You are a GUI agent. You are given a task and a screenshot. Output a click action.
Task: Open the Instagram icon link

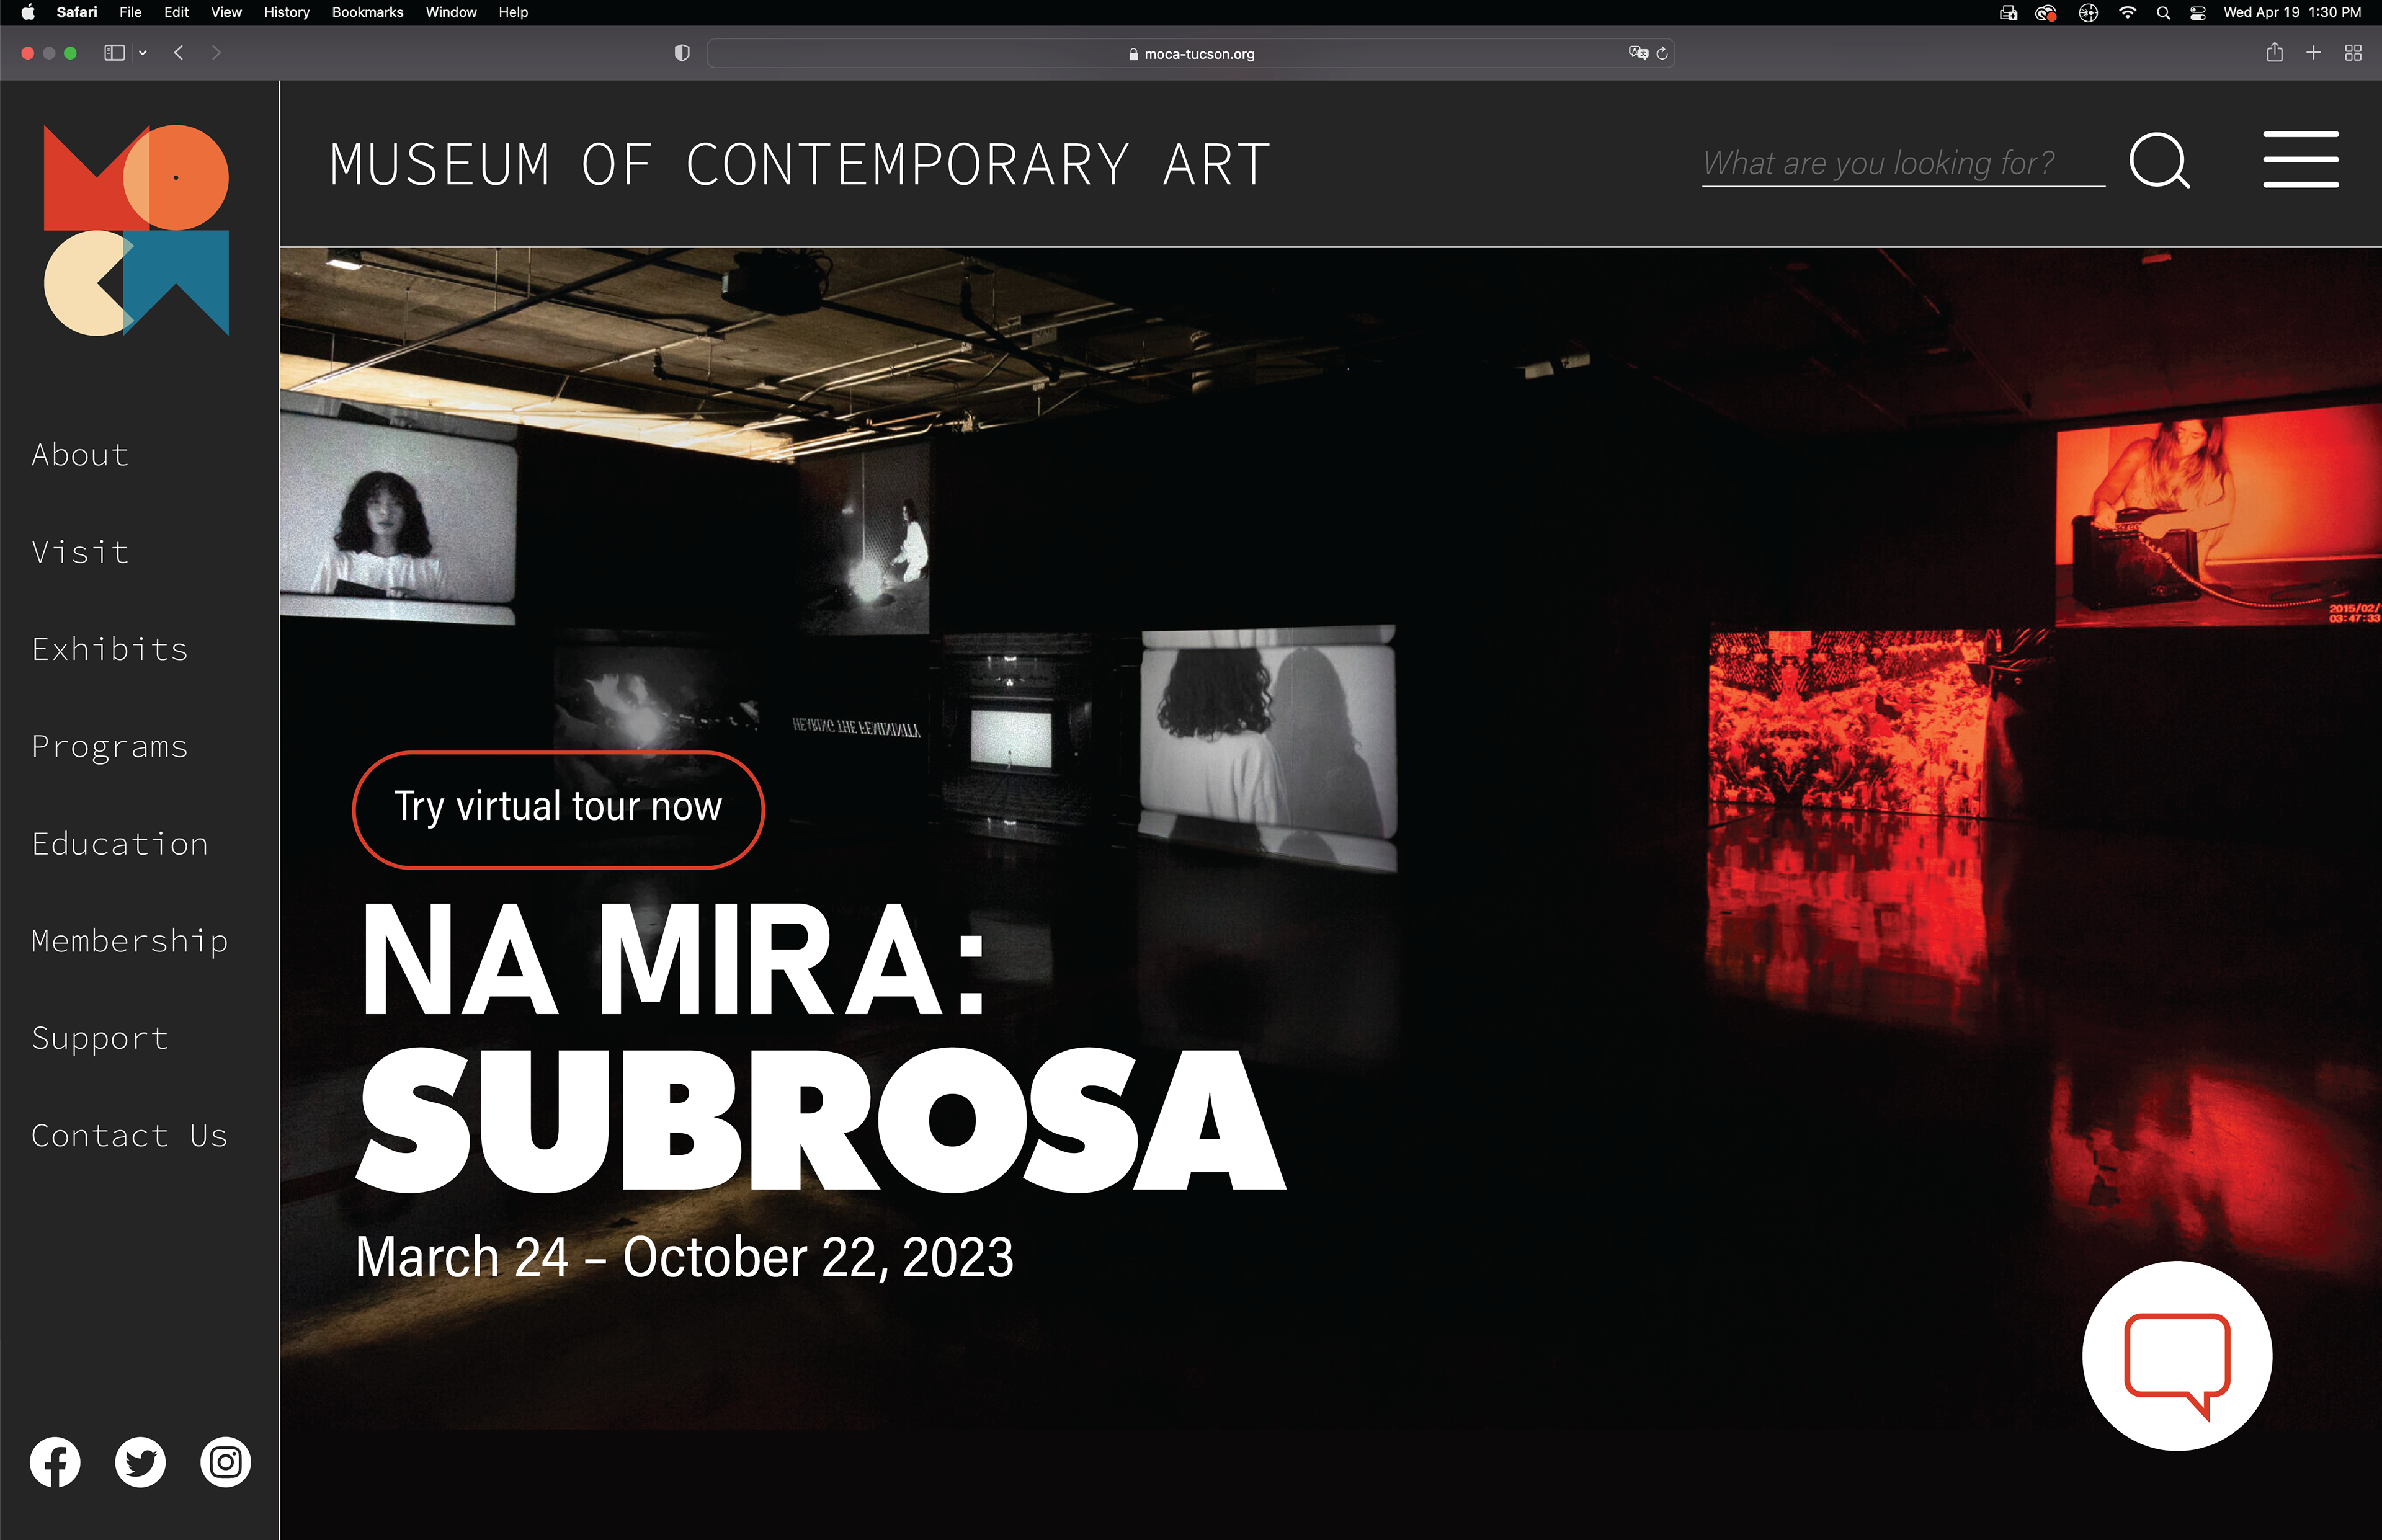pyautogui.click(x=226, y=1462)
